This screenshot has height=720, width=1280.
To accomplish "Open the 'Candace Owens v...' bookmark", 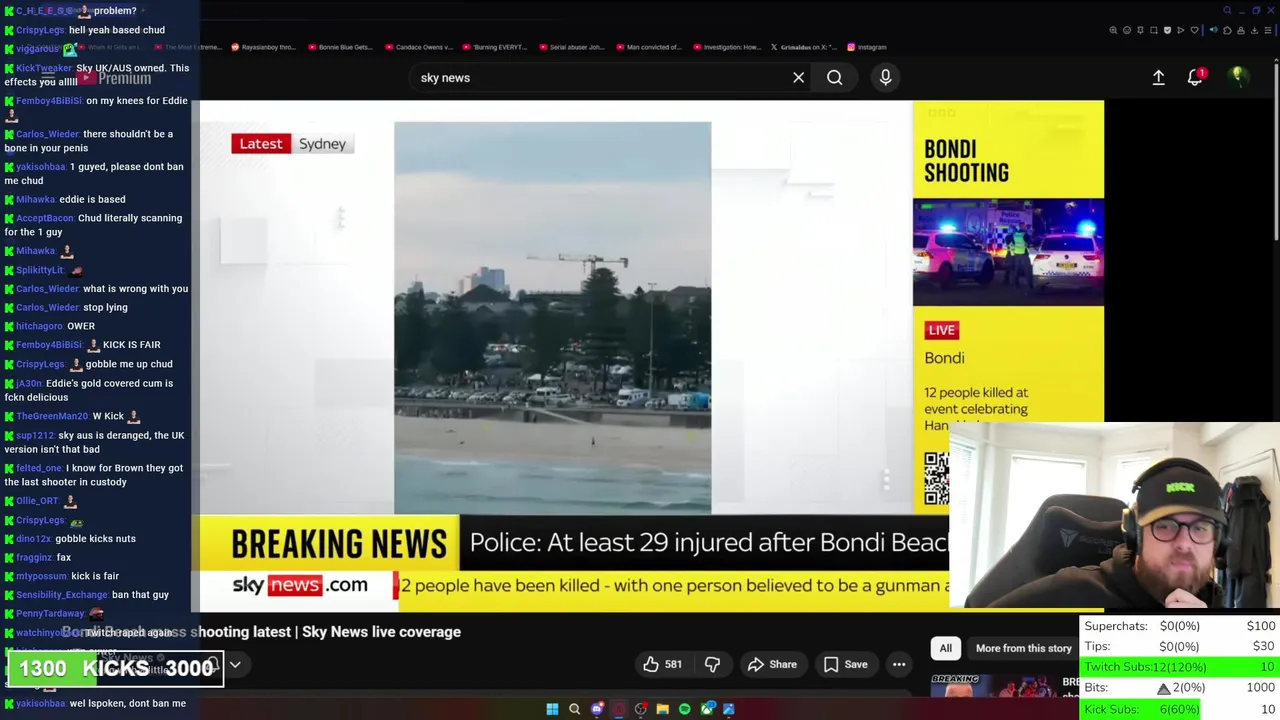I will tap(418, 47).
